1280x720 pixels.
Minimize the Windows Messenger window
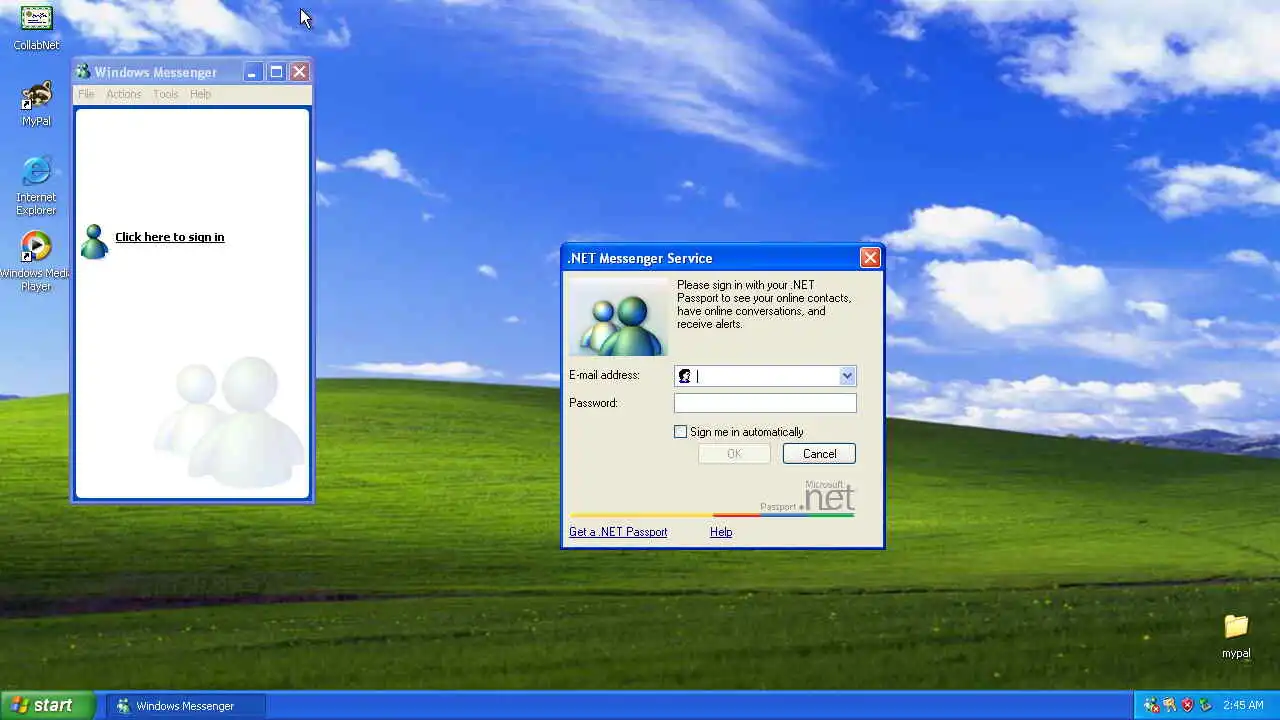[253, 72]
